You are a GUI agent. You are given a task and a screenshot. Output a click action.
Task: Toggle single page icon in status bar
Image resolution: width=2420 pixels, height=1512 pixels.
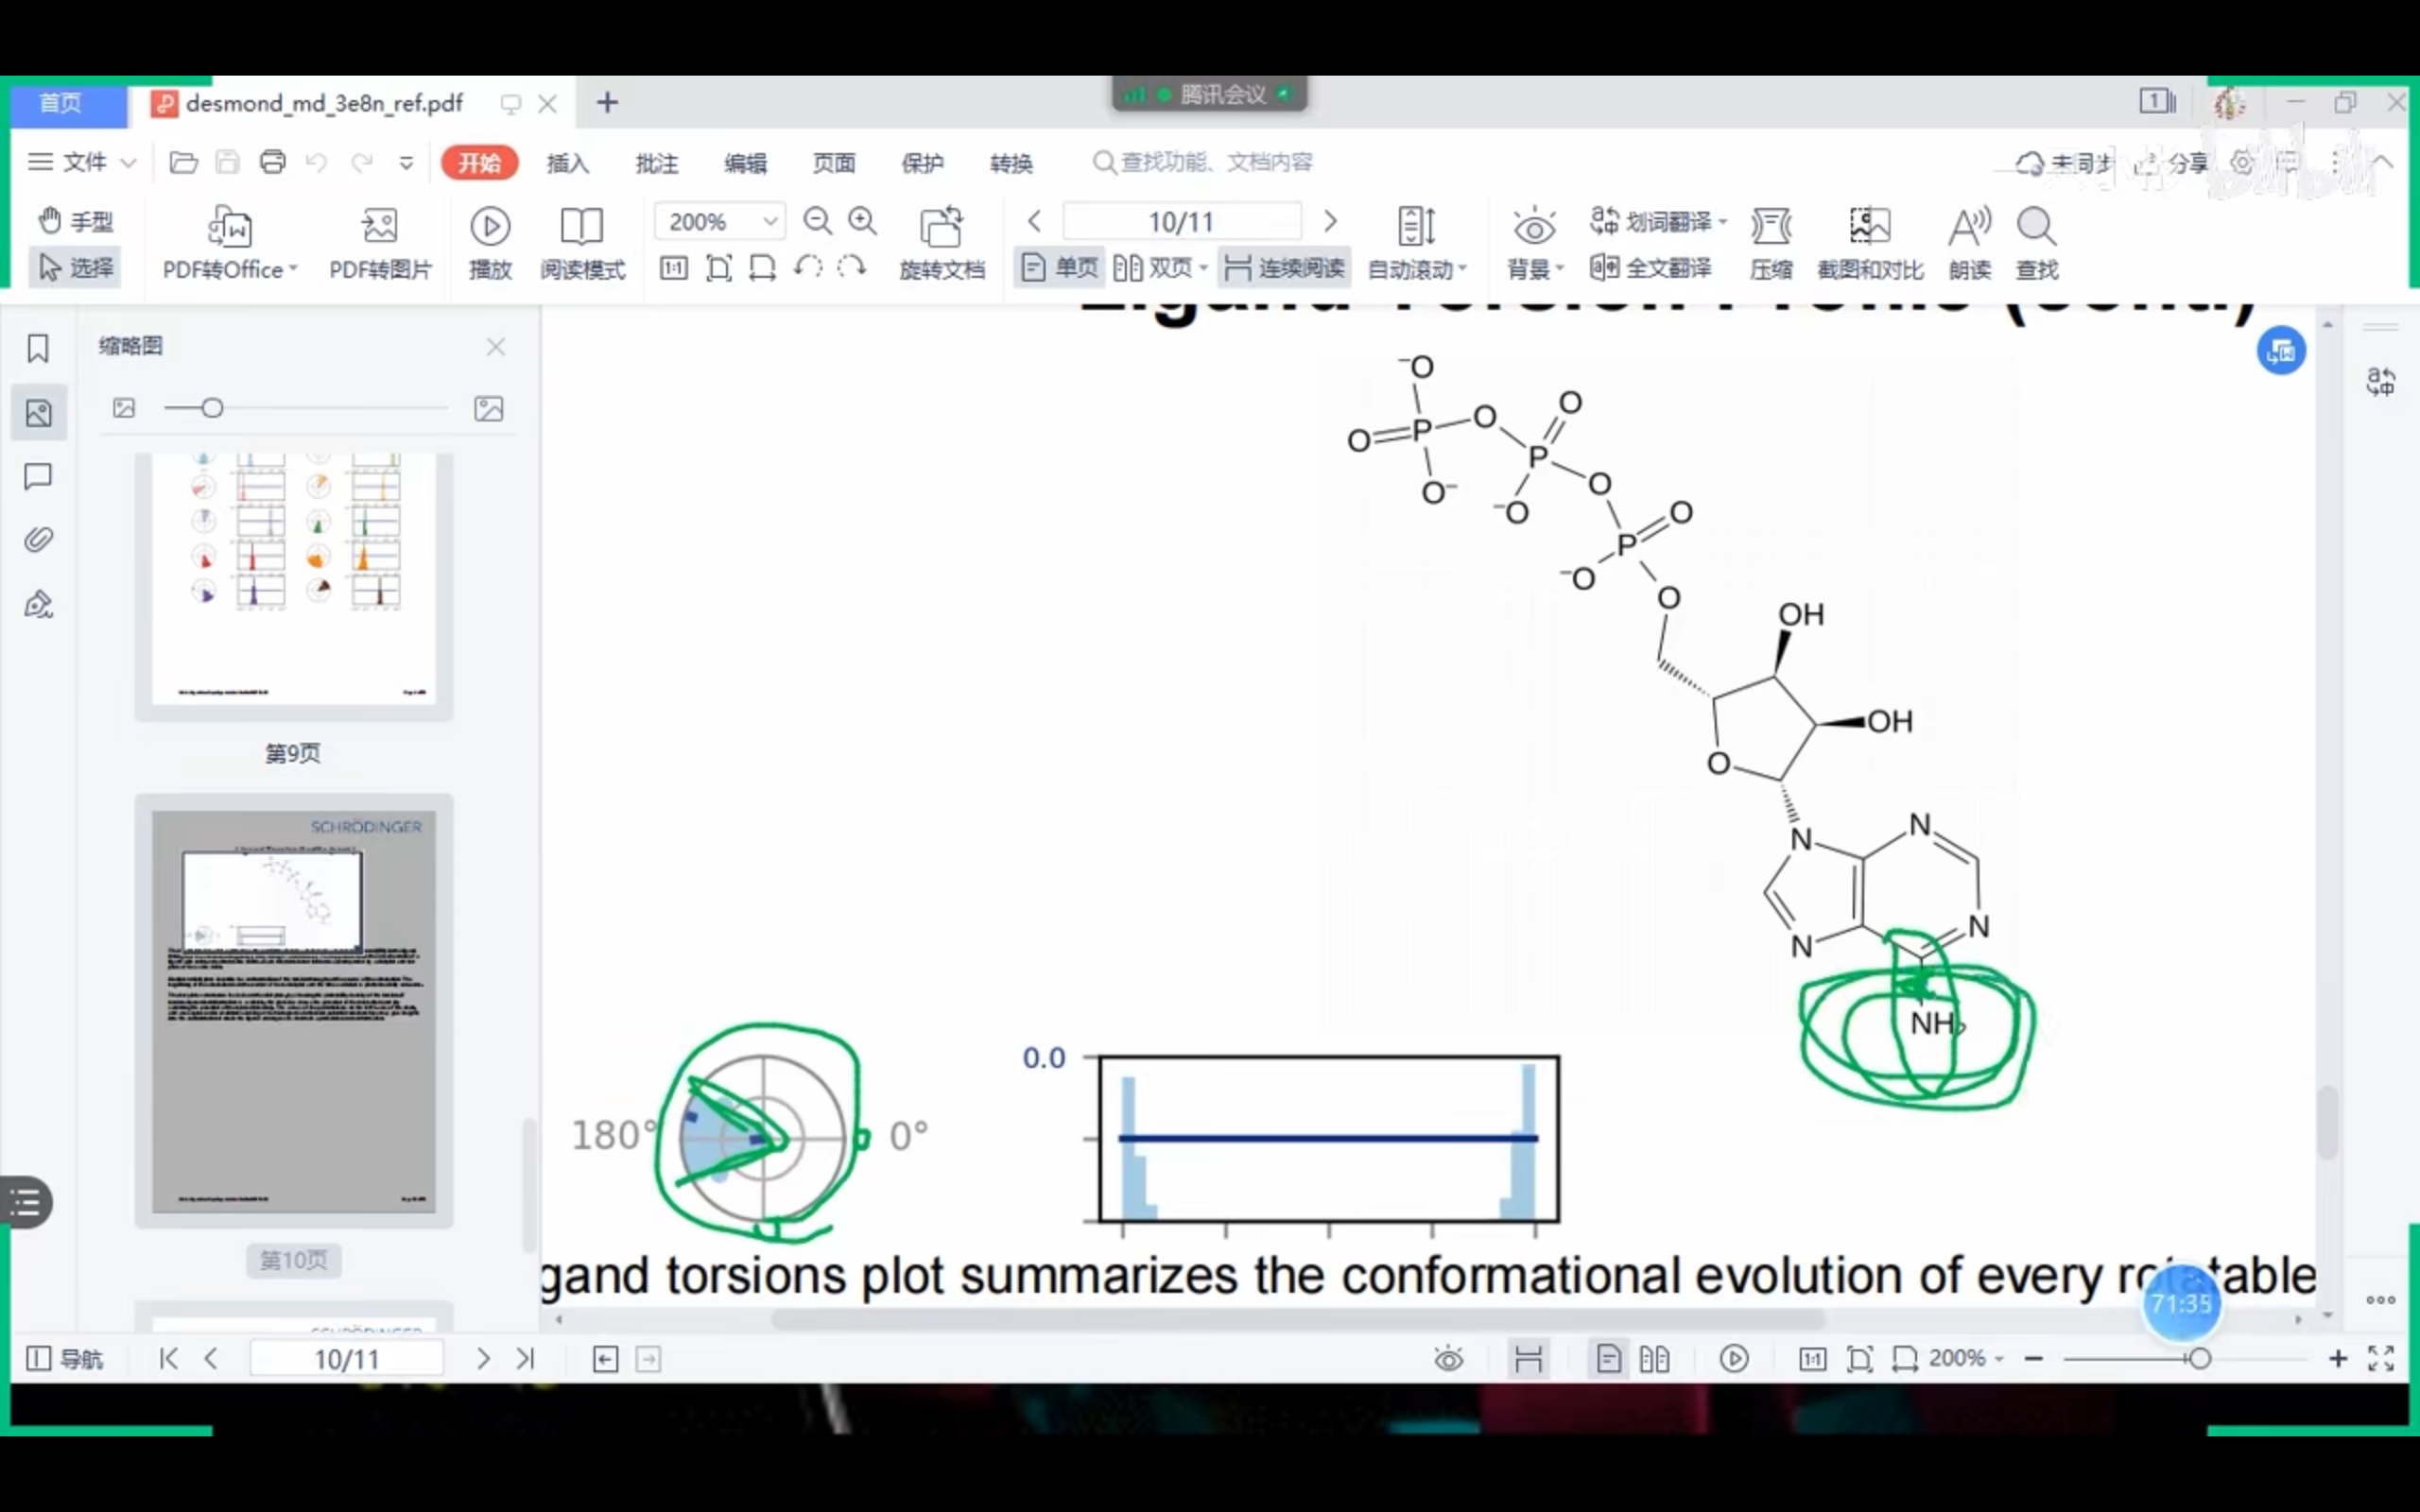point(1608,1359)
